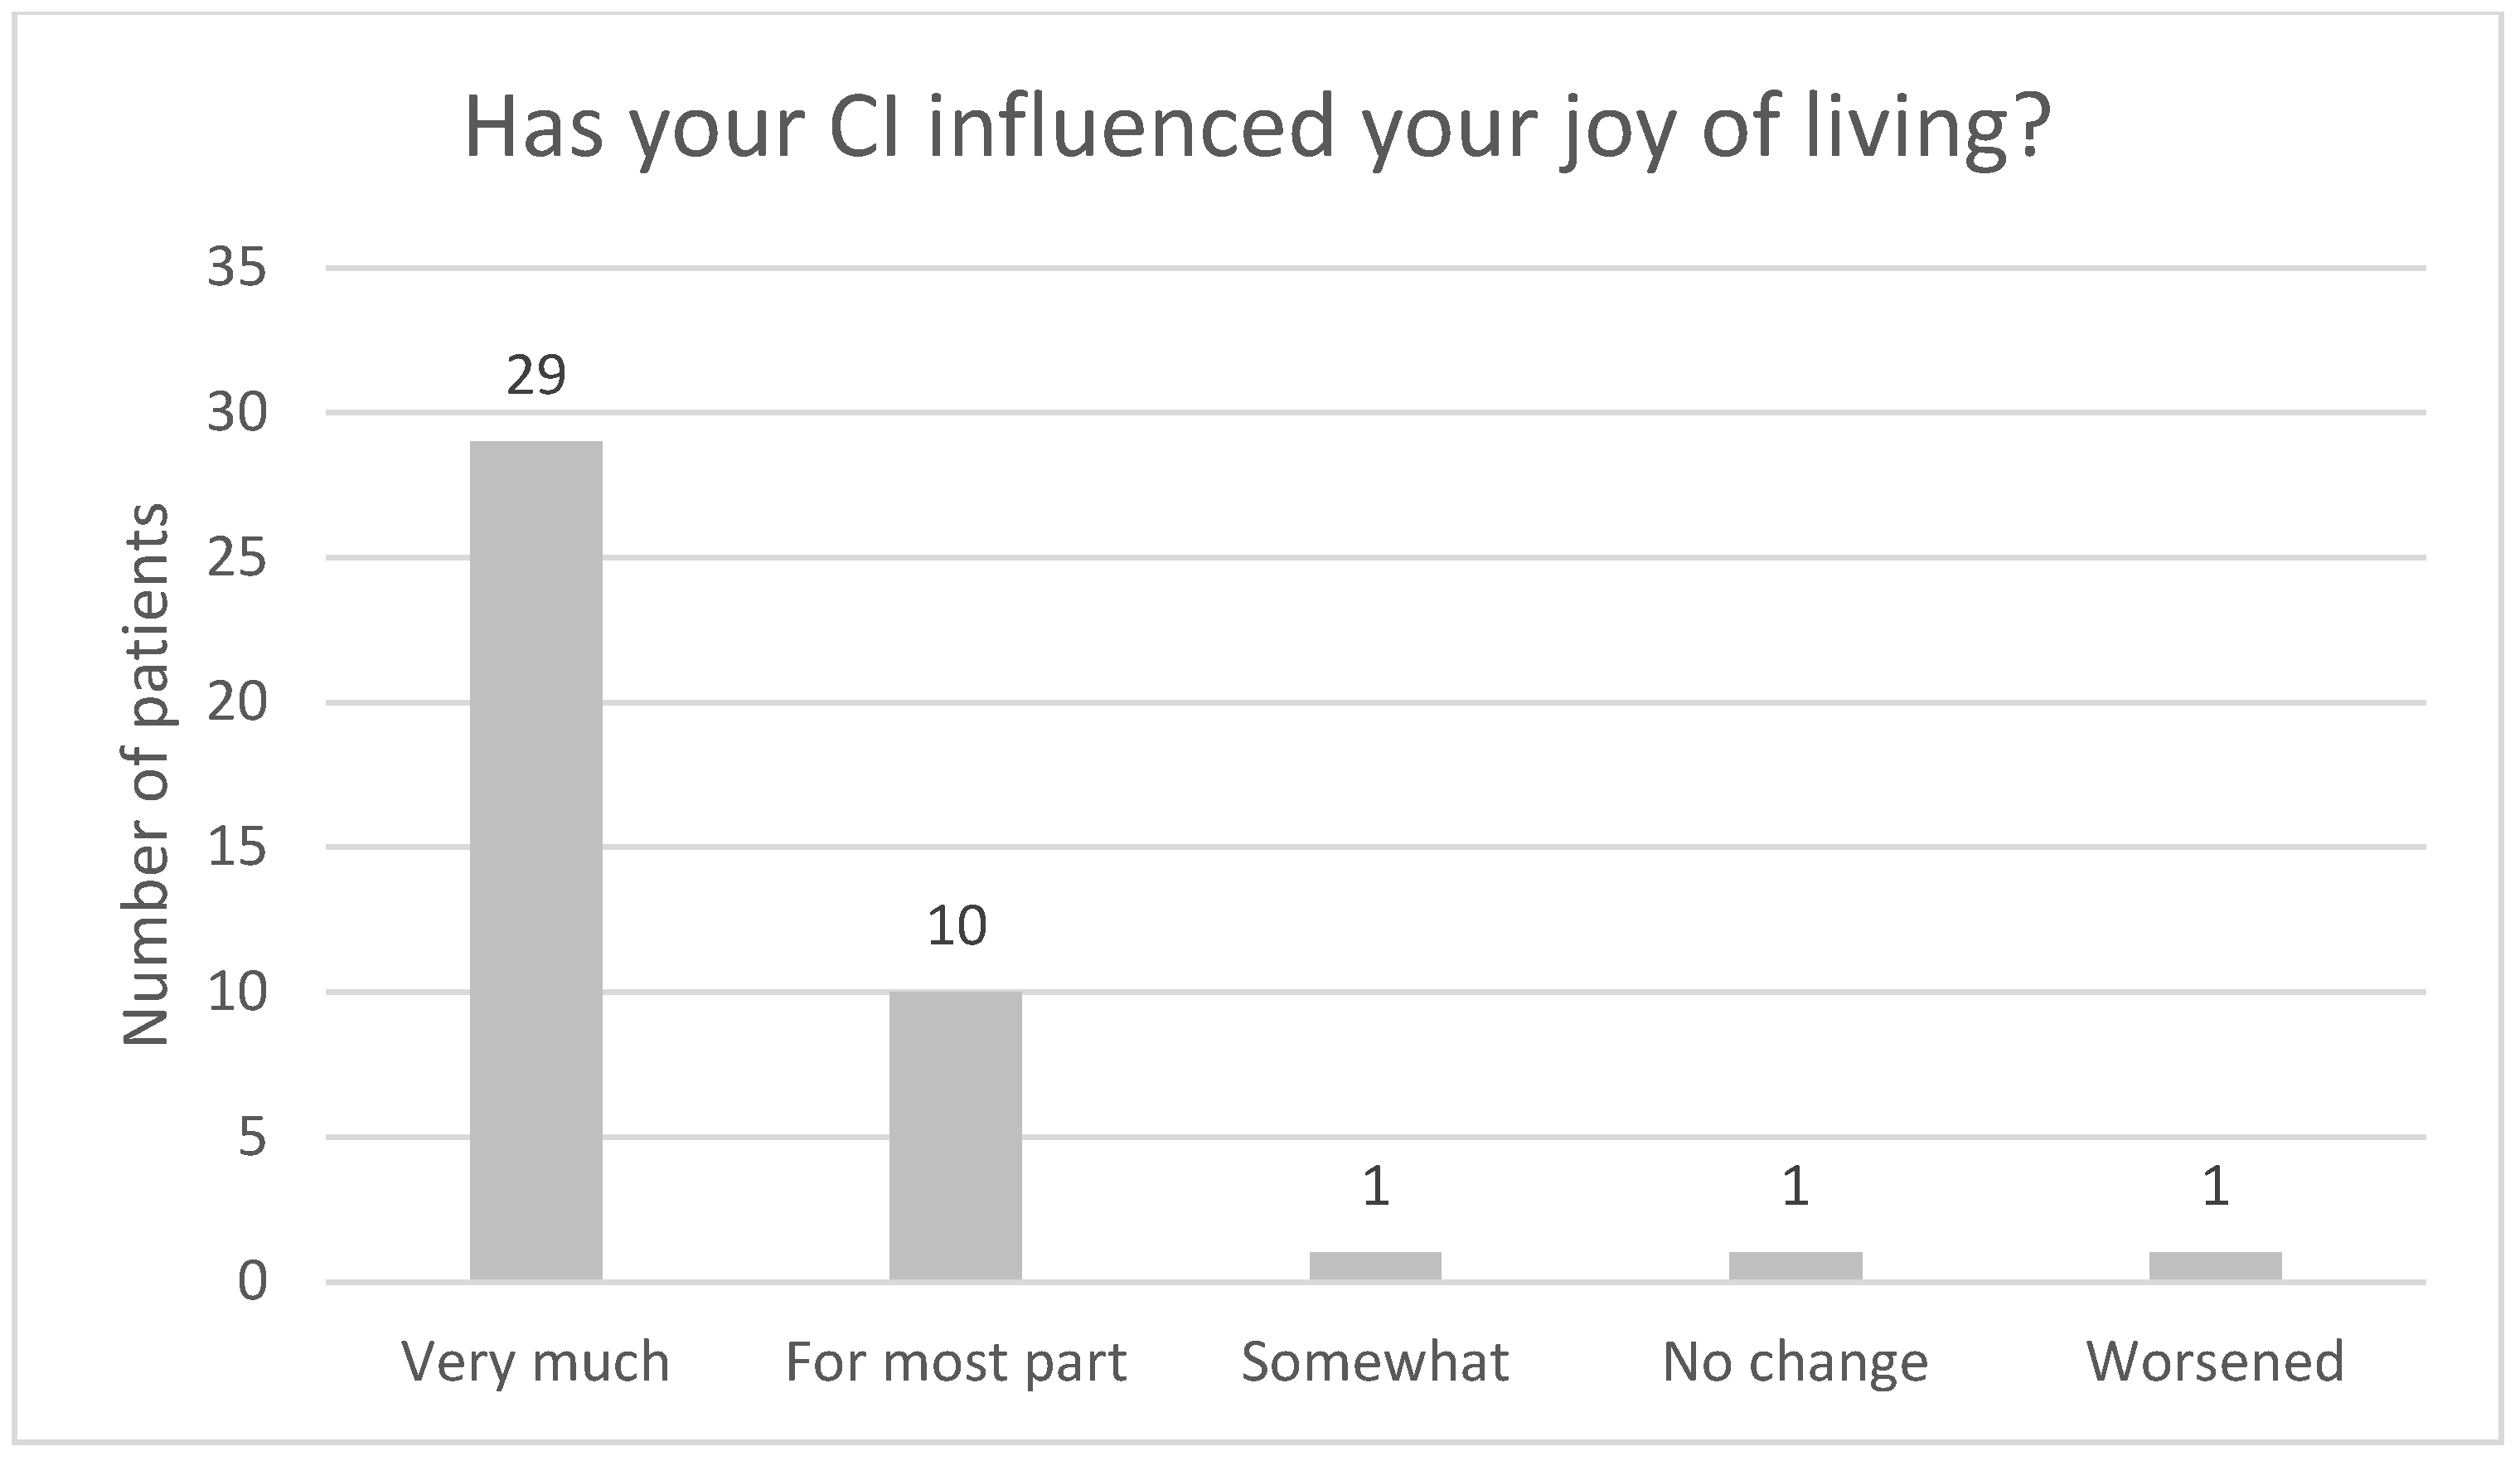Click the 'Somewhat' category label
Image resolution: width=2520 pixels, height=1461 pixels.
click(x=1375, y=1363)
